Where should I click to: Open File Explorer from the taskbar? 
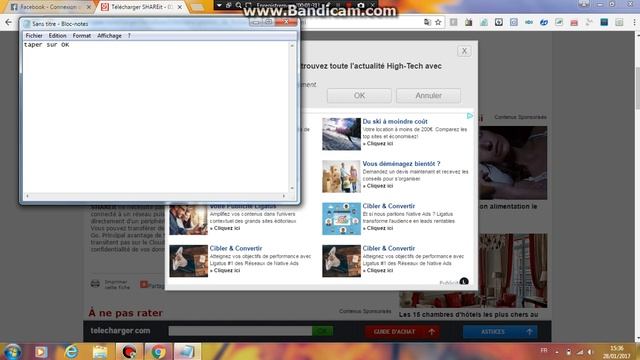pos(100,351)
